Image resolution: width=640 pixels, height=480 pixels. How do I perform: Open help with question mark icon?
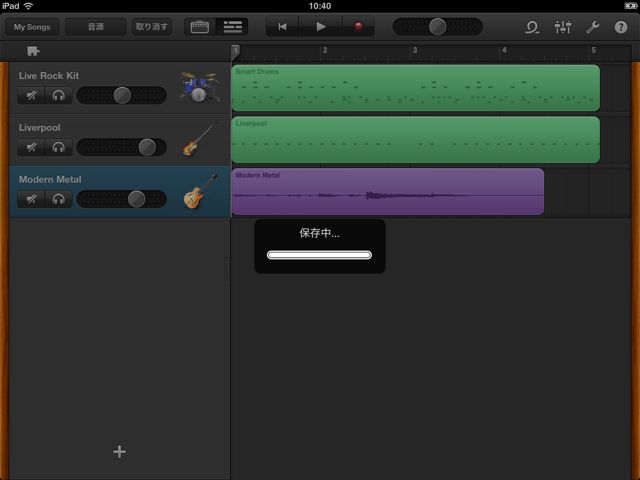(x=621, y=27)
